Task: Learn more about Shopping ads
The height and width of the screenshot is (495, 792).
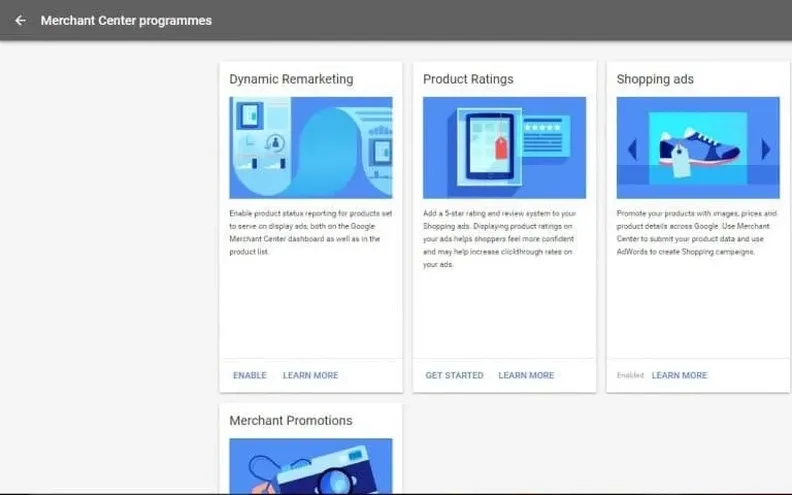Action: (679, 375)
